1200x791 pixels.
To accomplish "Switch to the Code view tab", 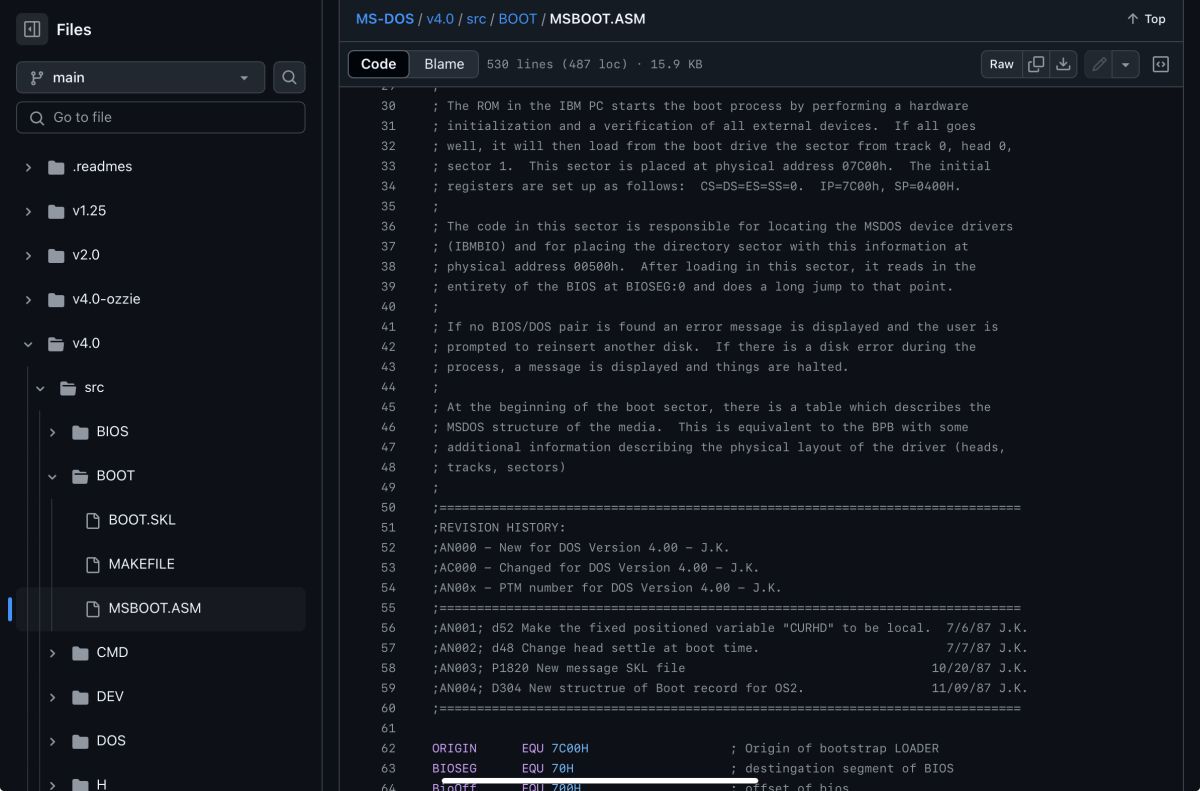I will point(378,64).
